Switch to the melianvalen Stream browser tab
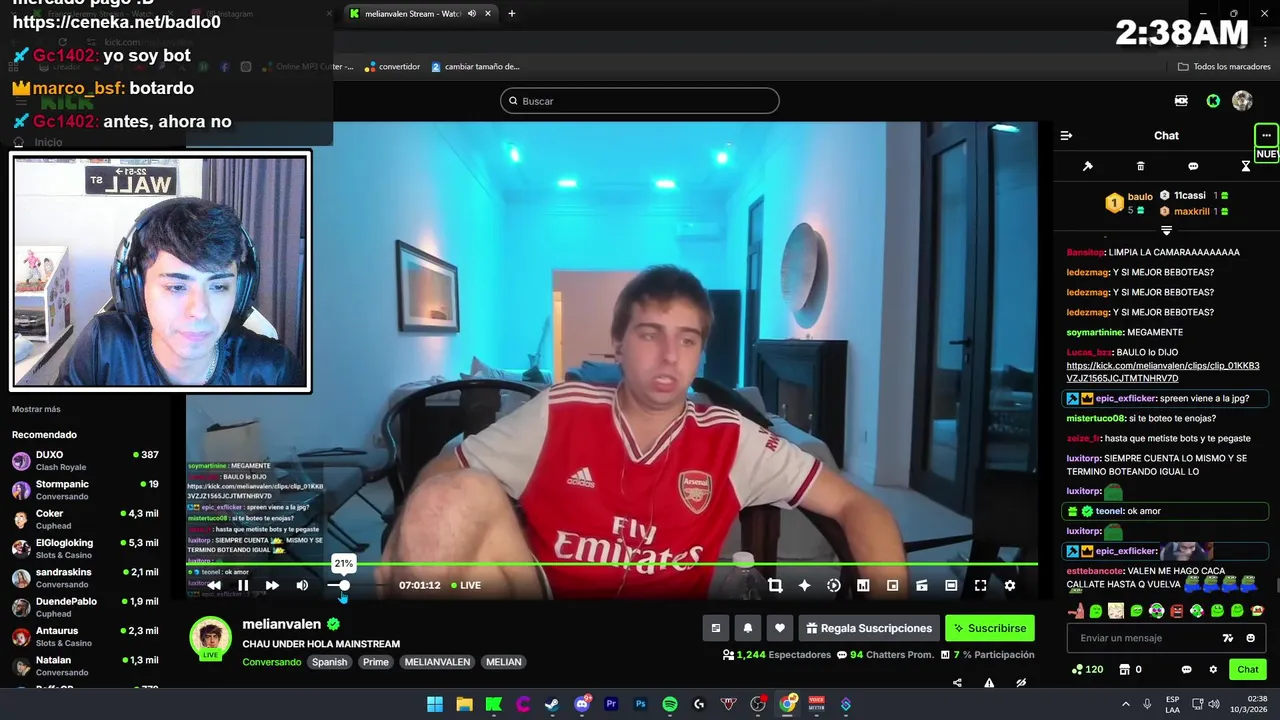The image size is (1280, 720). [x=419, y=14]
